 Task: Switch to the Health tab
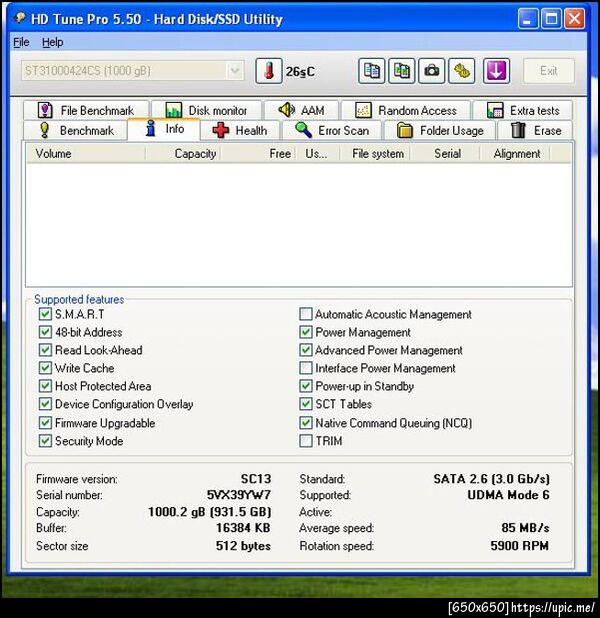point(240,130)
